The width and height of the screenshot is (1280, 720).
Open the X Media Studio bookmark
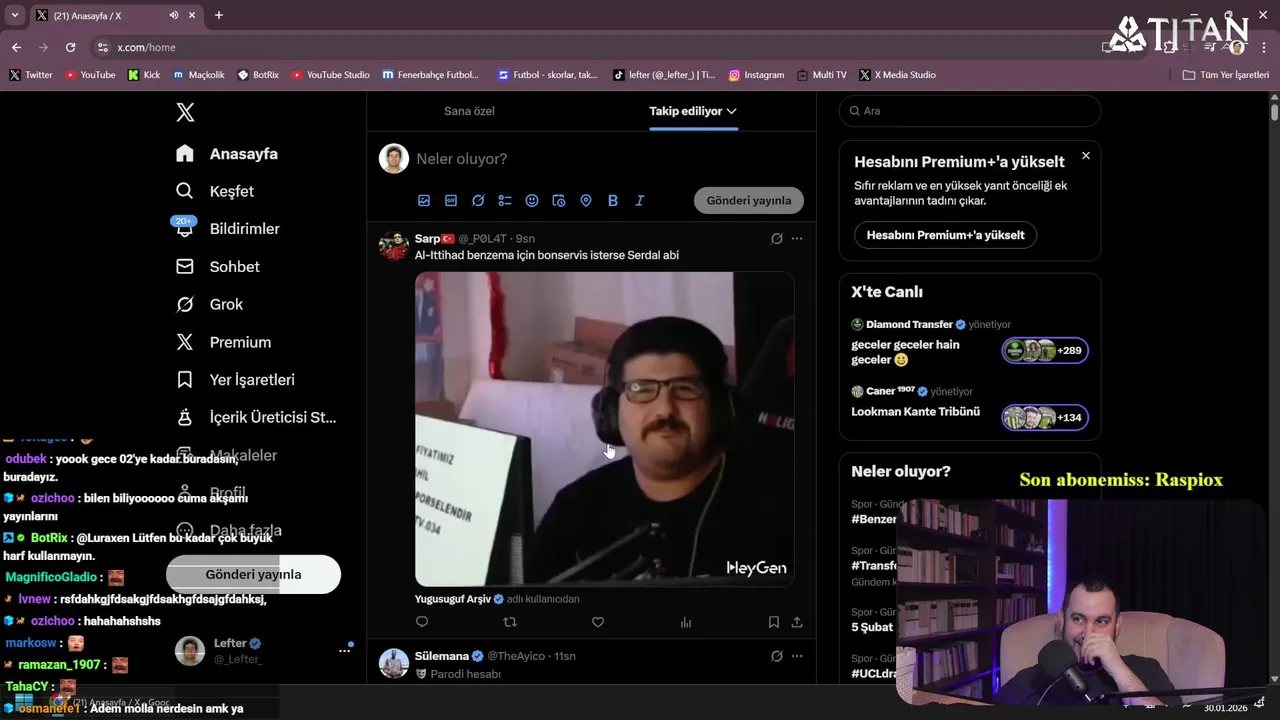tap(897, 75)
